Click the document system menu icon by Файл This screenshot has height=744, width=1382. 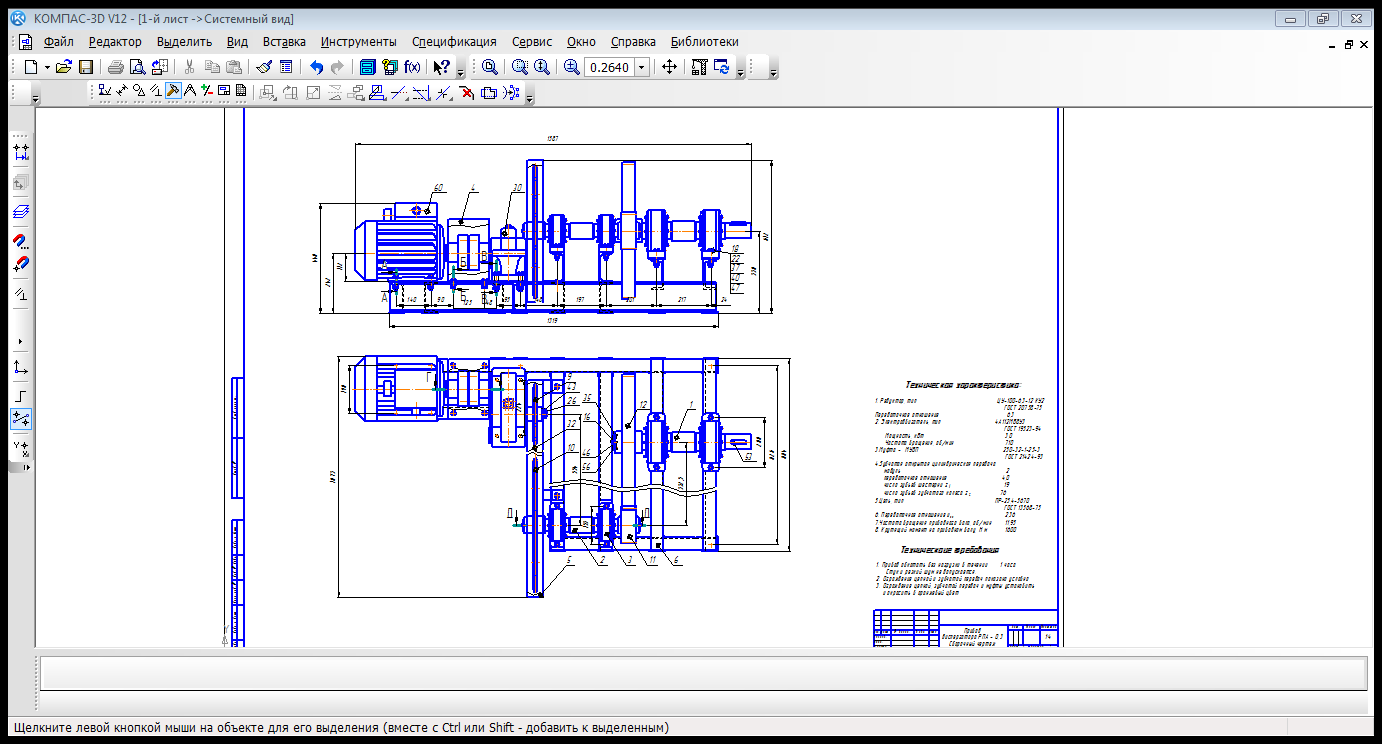(x=25, y=42)
